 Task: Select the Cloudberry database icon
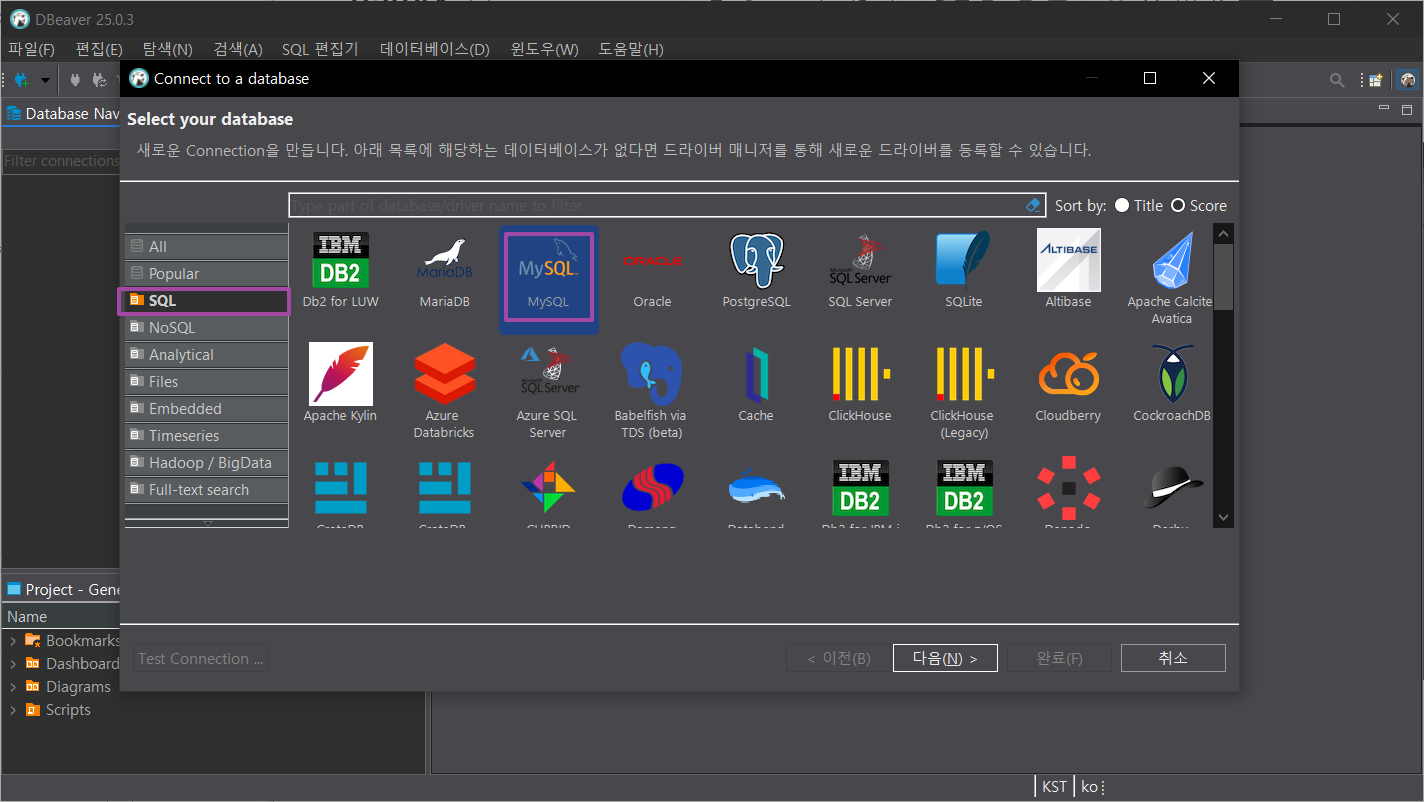tap(1068, 373)
